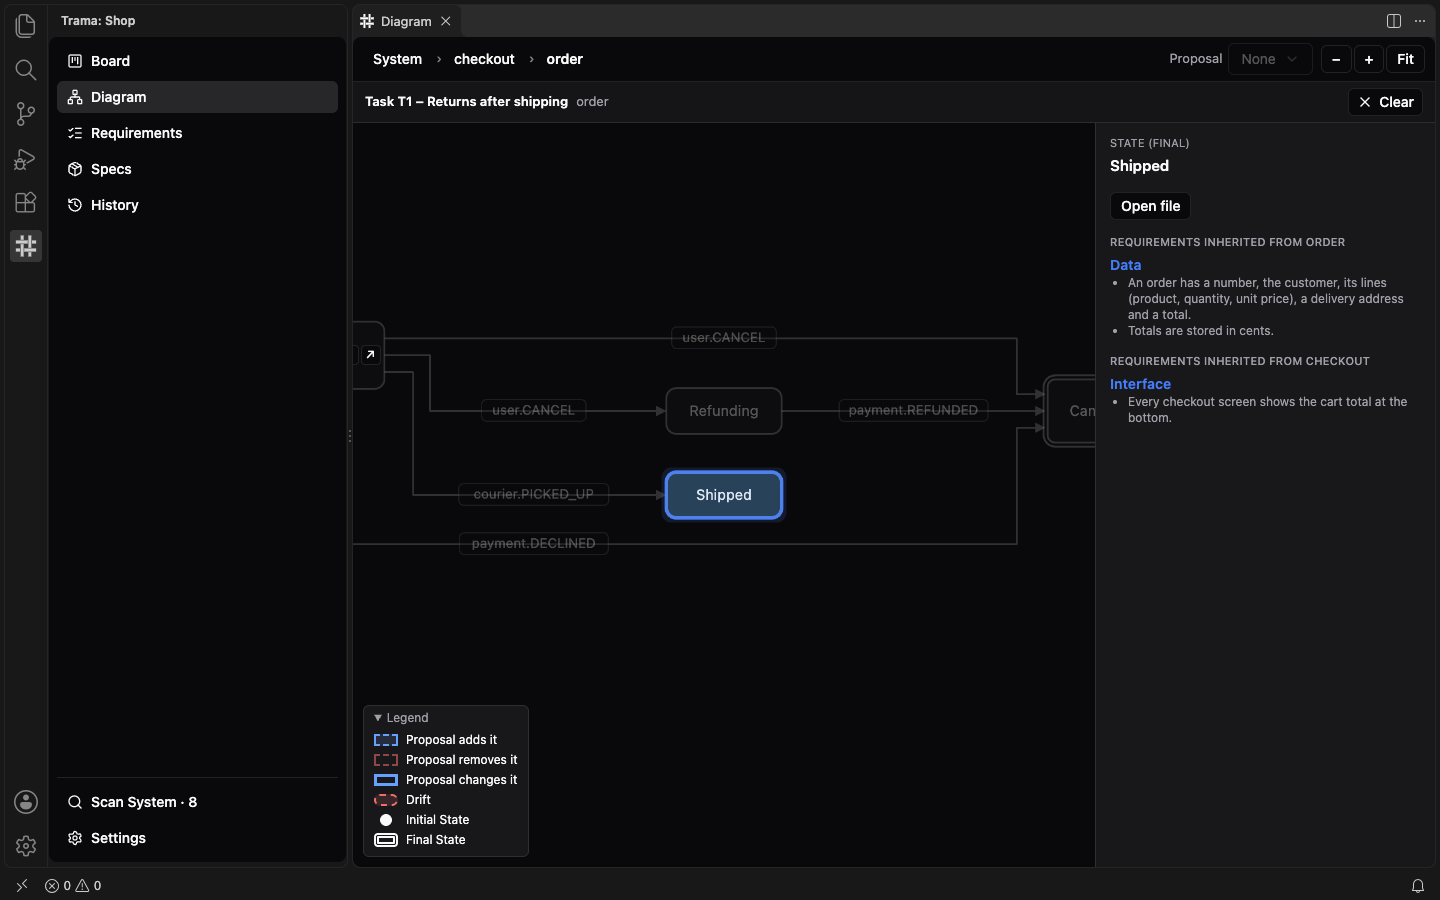Click the Proposal adds it legend swatch
The width and height of the screenshot is (1440, 900).
point(386,740)
